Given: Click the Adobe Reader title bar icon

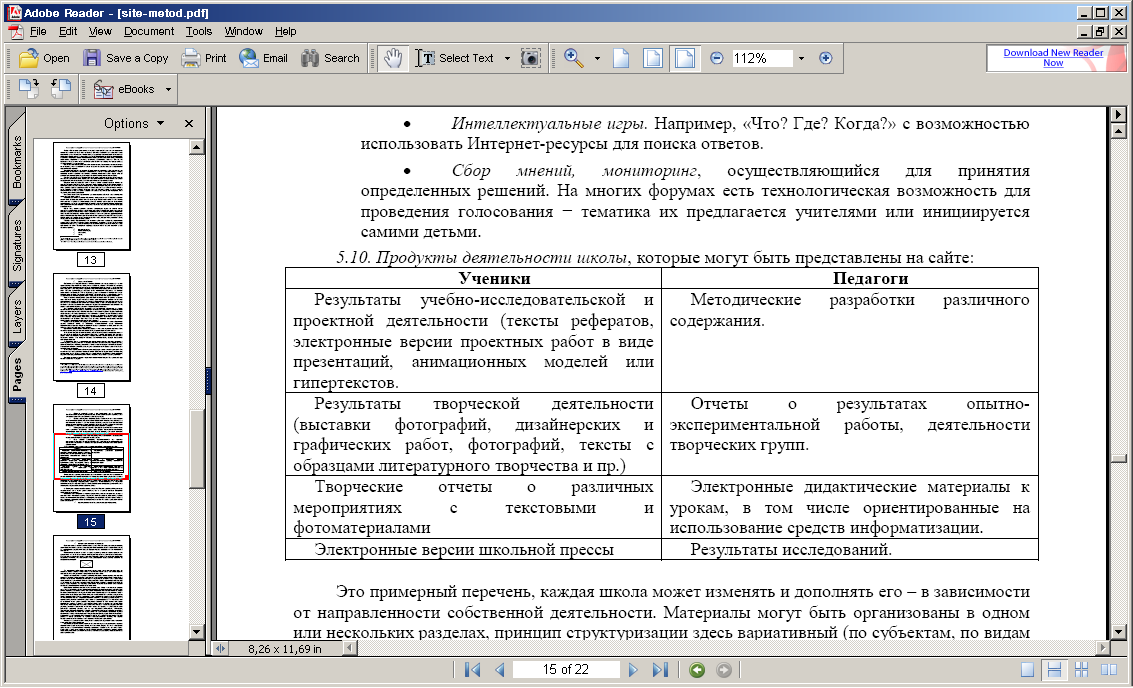Looking at the screenshot, I should (x=14, y=12).
